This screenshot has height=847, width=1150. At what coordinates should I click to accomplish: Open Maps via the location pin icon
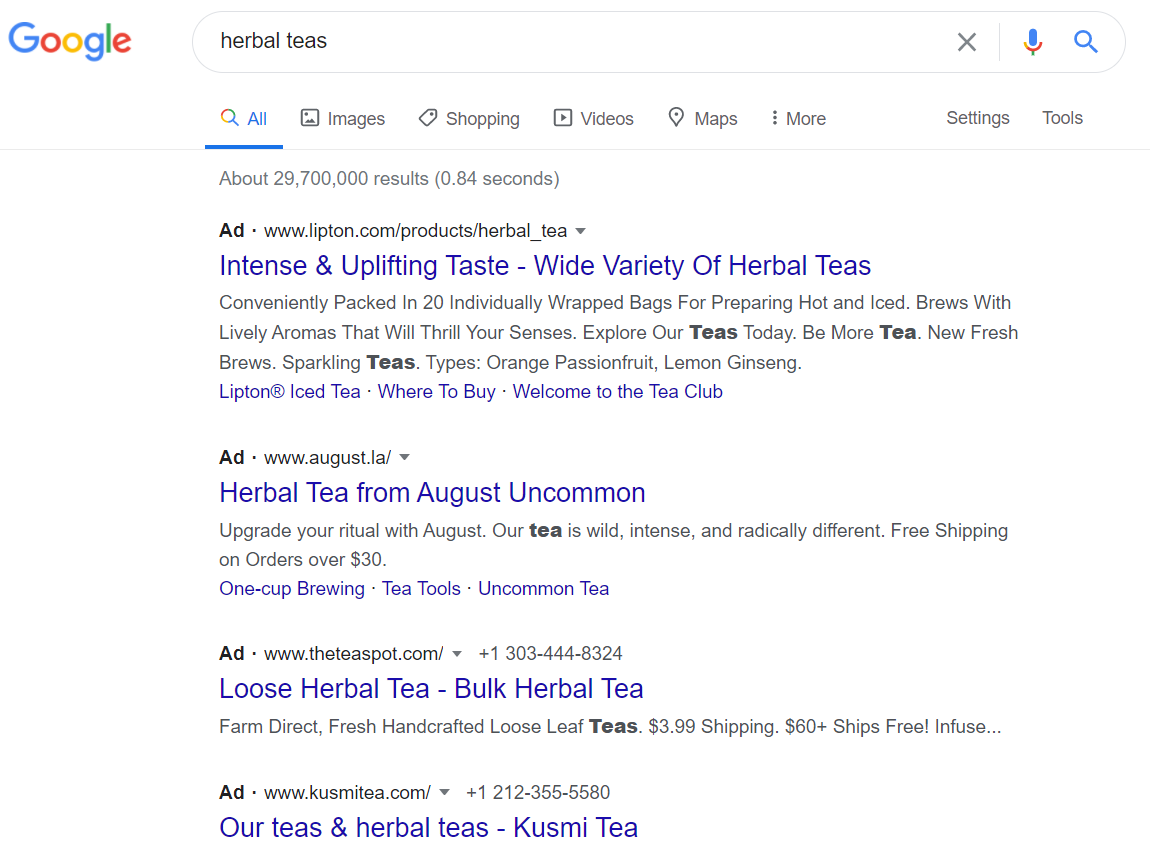pos(675,118)
